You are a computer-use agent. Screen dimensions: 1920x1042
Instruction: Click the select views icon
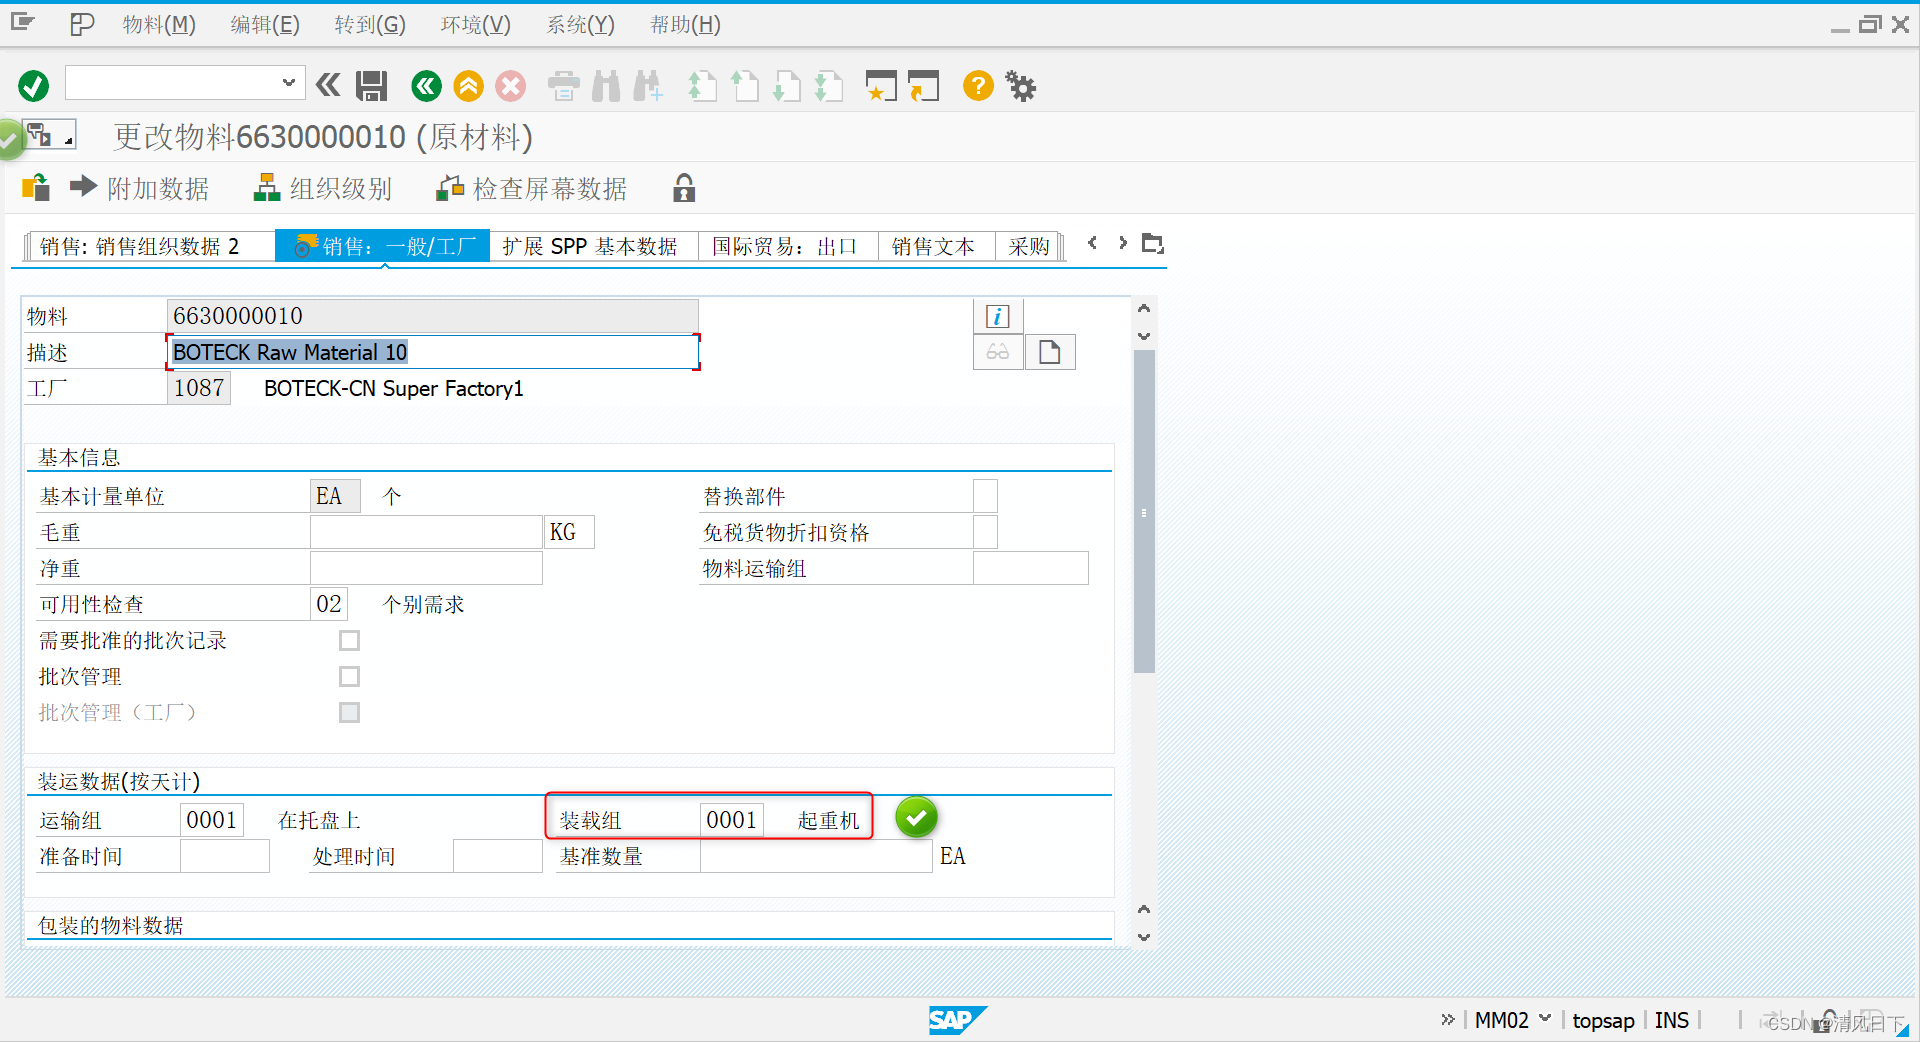[x=49, y=135]
